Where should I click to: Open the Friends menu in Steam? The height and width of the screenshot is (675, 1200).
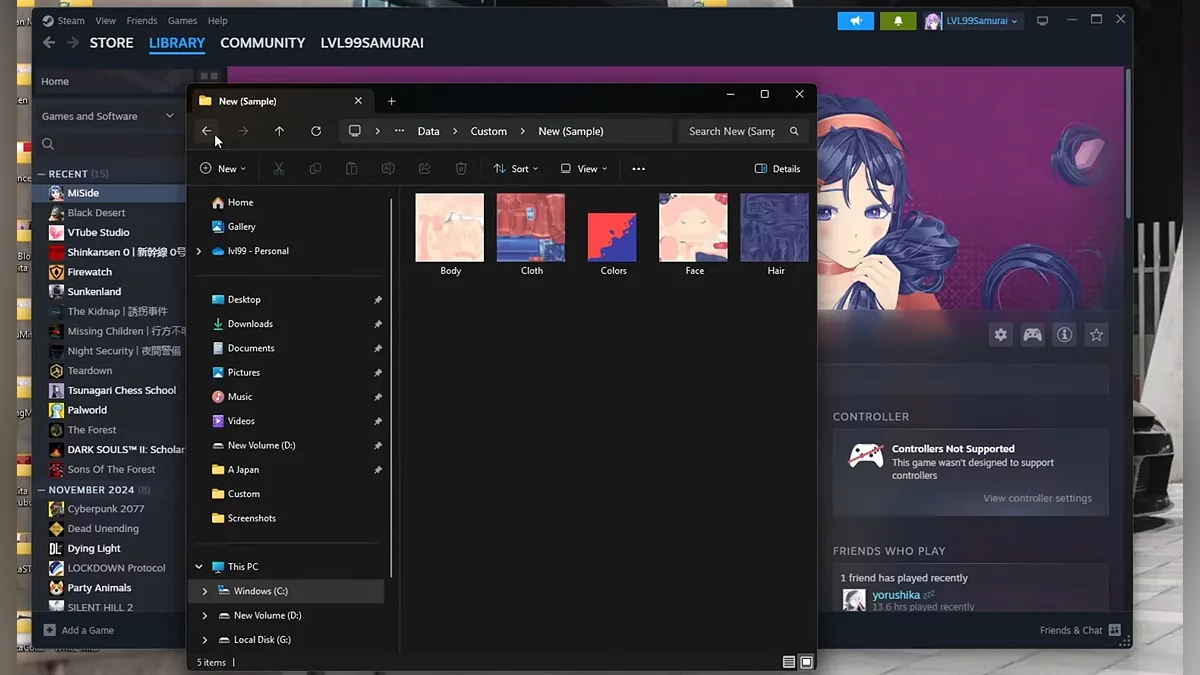click(142, 21)
